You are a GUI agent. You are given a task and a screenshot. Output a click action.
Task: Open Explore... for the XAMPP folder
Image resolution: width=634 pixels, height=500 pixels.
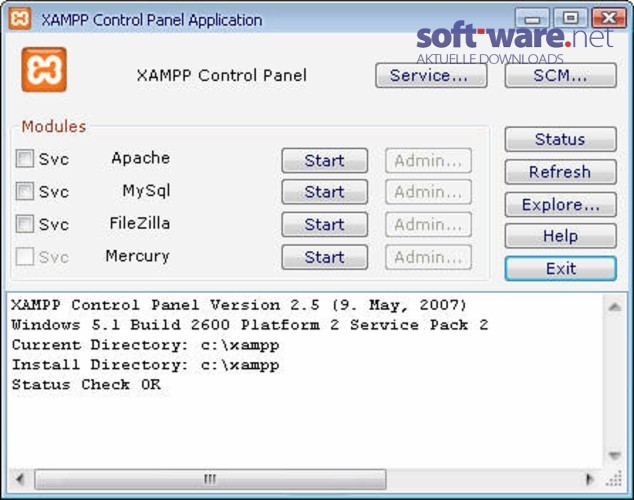(x=561, y=205)
